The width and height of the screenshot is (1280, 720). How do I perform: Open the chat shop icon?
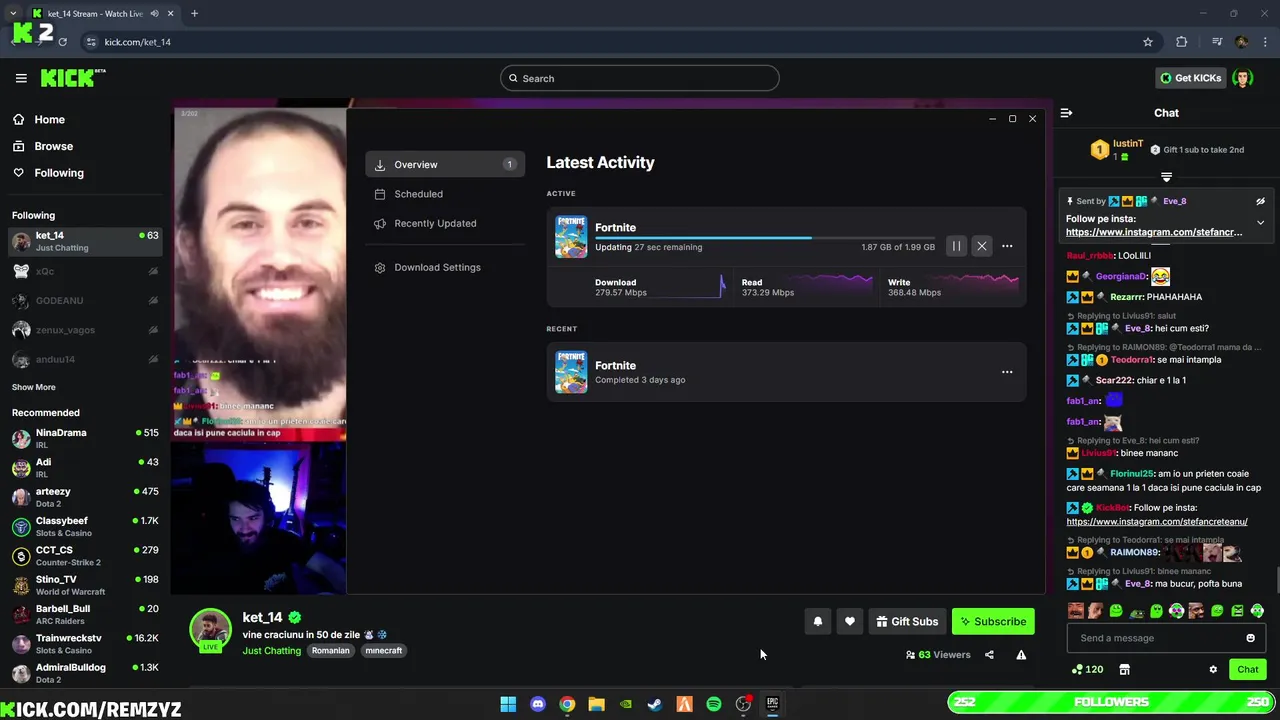tap(1124, 669)
